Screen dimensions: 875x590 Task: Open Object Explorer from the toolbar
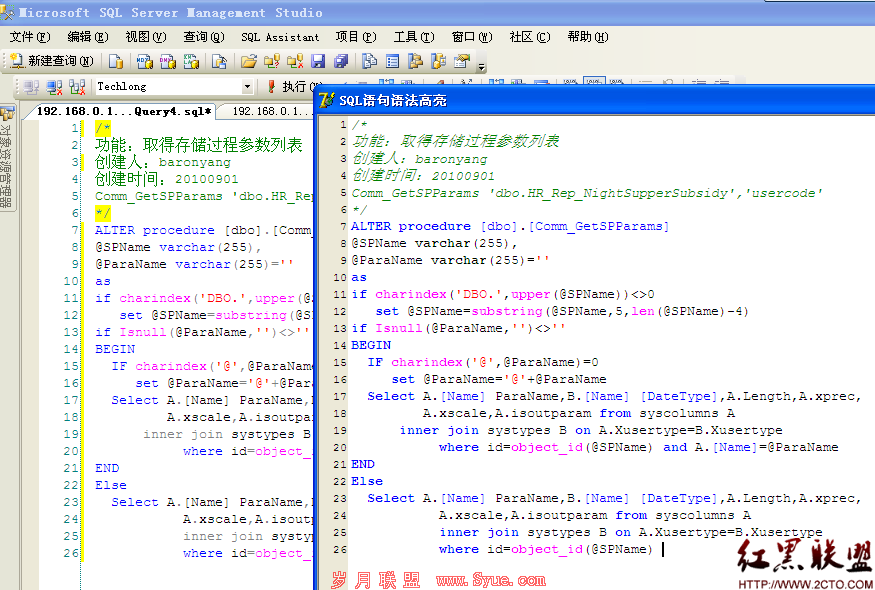click(416, 61)
